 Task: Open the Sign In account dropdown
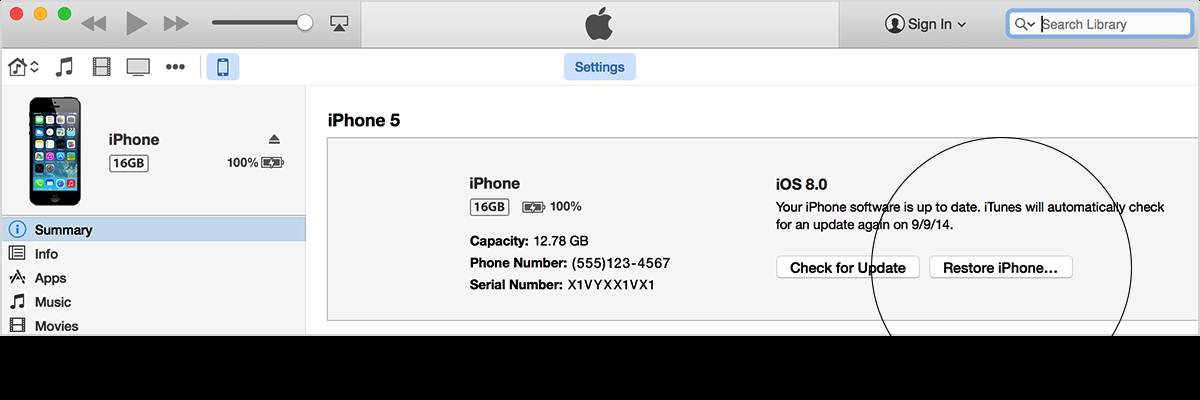[926, 24]
